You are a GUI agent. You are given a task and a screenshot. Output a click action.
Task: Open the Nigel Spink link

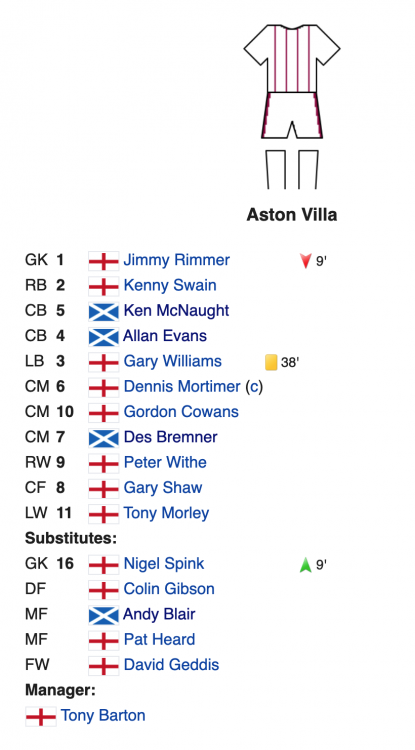[x=164, y=563]
